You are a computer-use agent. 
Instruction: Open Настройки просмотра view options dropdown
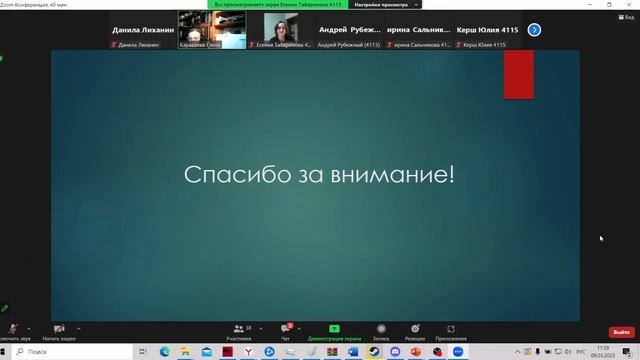click(386, 5)
